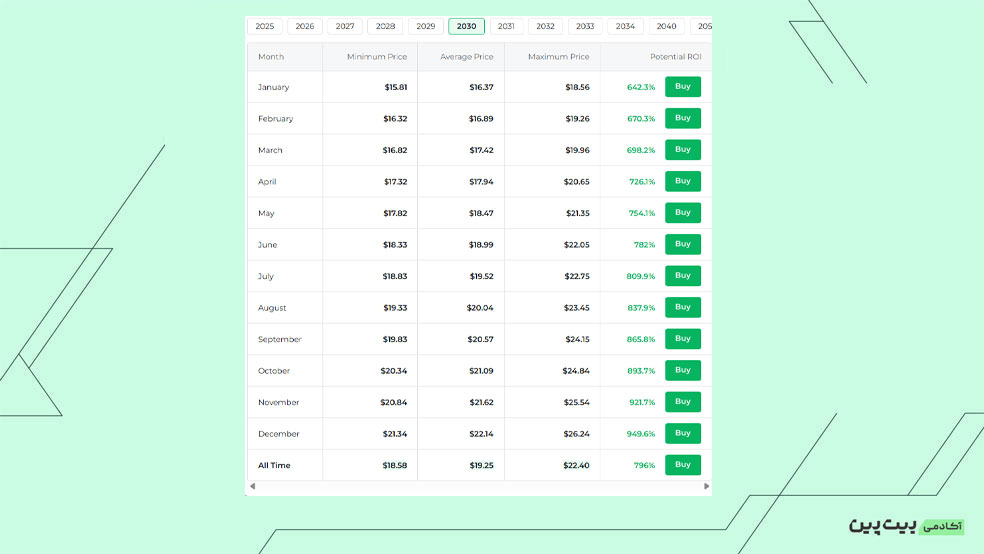Screen dimensions: 984x554
Task: Click maximum price $19.96
Action: tap(577, 150)
